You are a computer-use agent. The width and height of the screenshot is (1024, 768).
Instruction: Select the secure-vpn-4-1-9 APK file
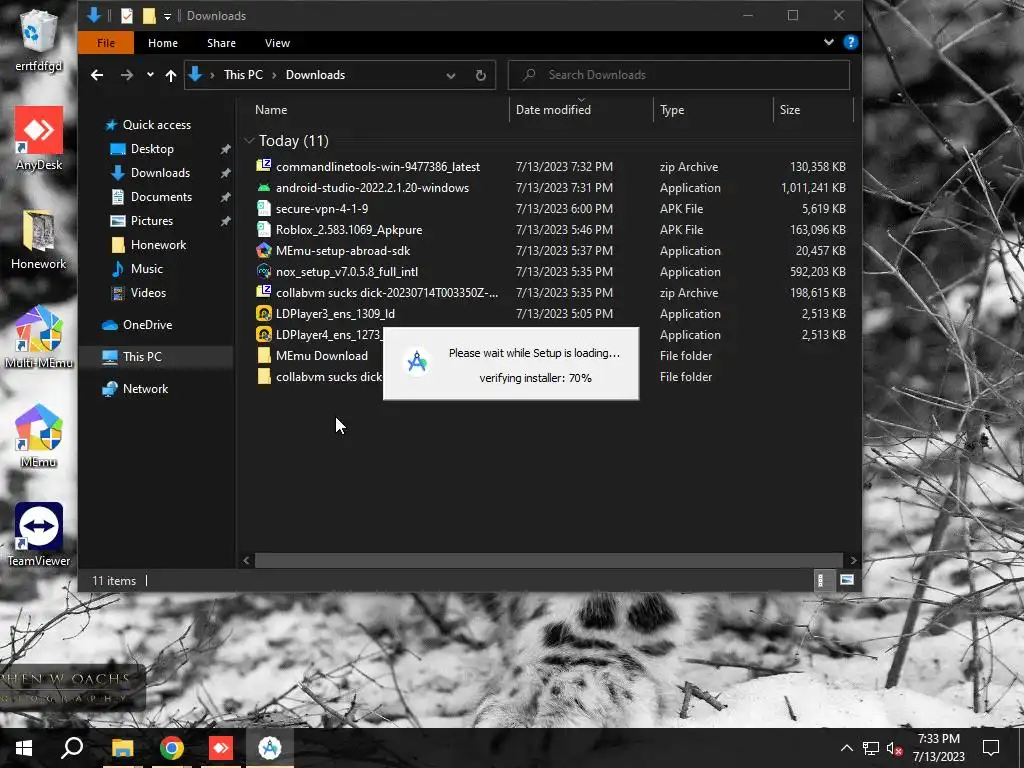point(322,209)
